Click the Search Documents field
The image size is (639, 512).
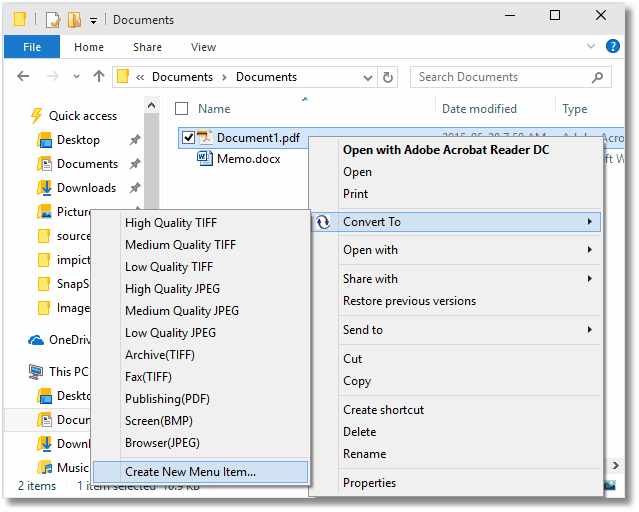(511, 77)
